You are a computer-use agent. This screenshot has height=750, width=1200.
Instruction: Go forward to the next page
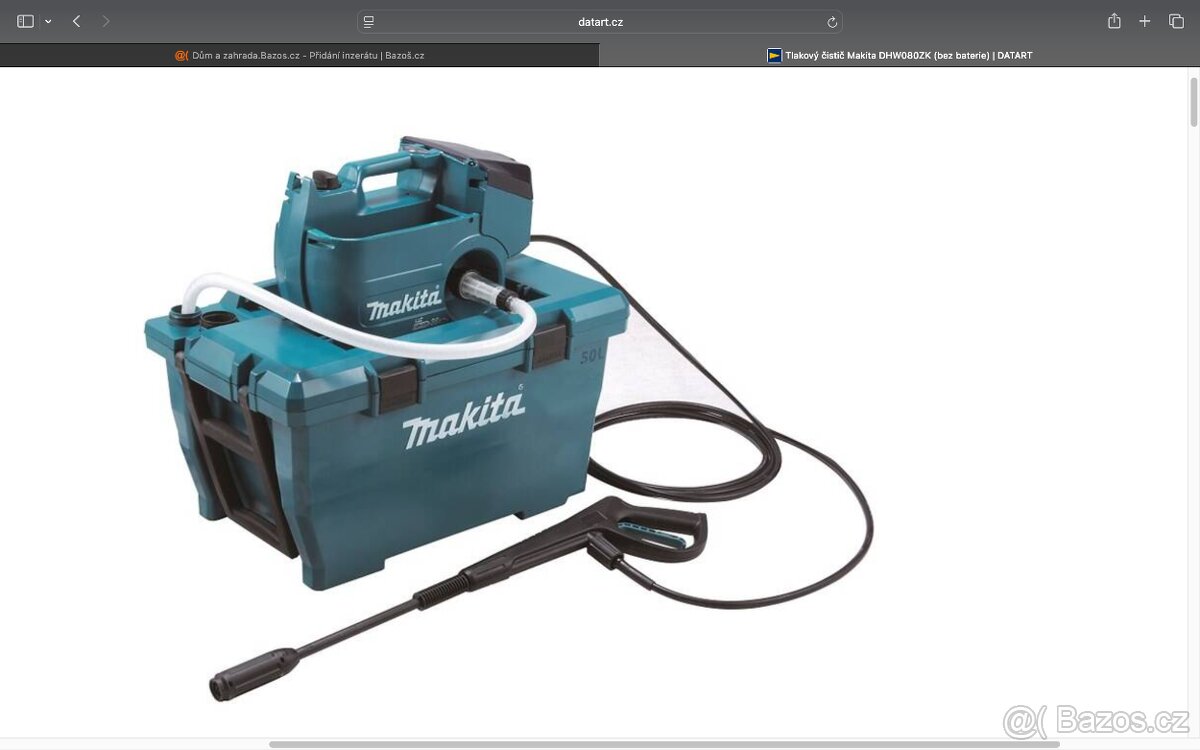coord(106,21)
